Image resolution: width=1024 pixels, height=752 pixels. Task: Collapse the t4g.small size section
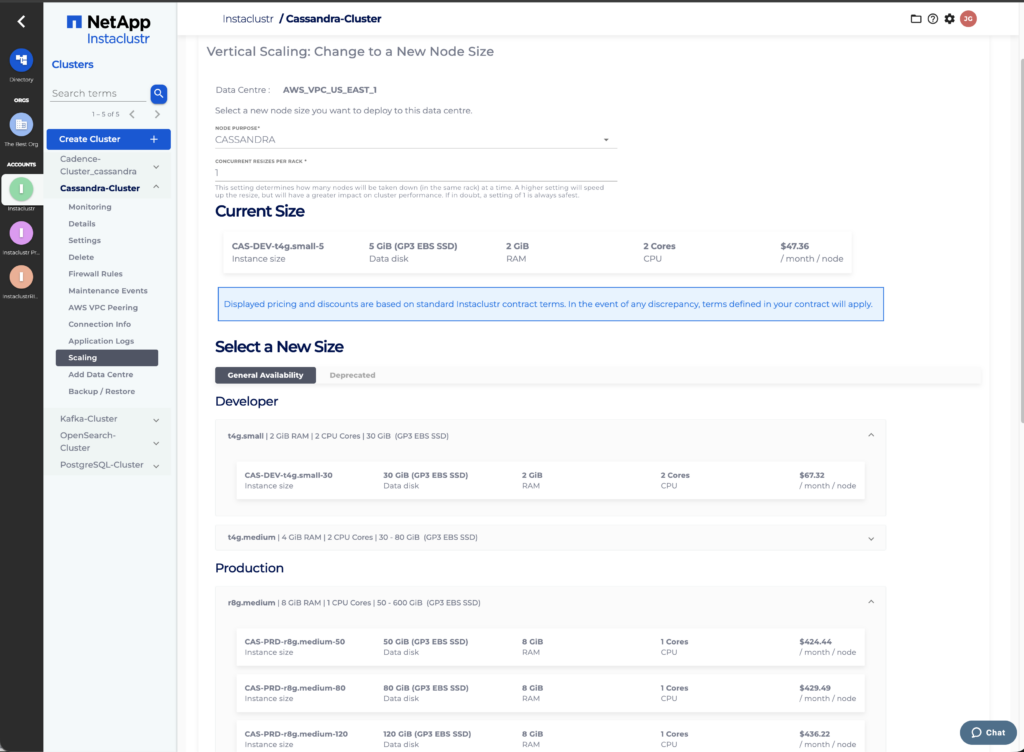coord(870,436)
